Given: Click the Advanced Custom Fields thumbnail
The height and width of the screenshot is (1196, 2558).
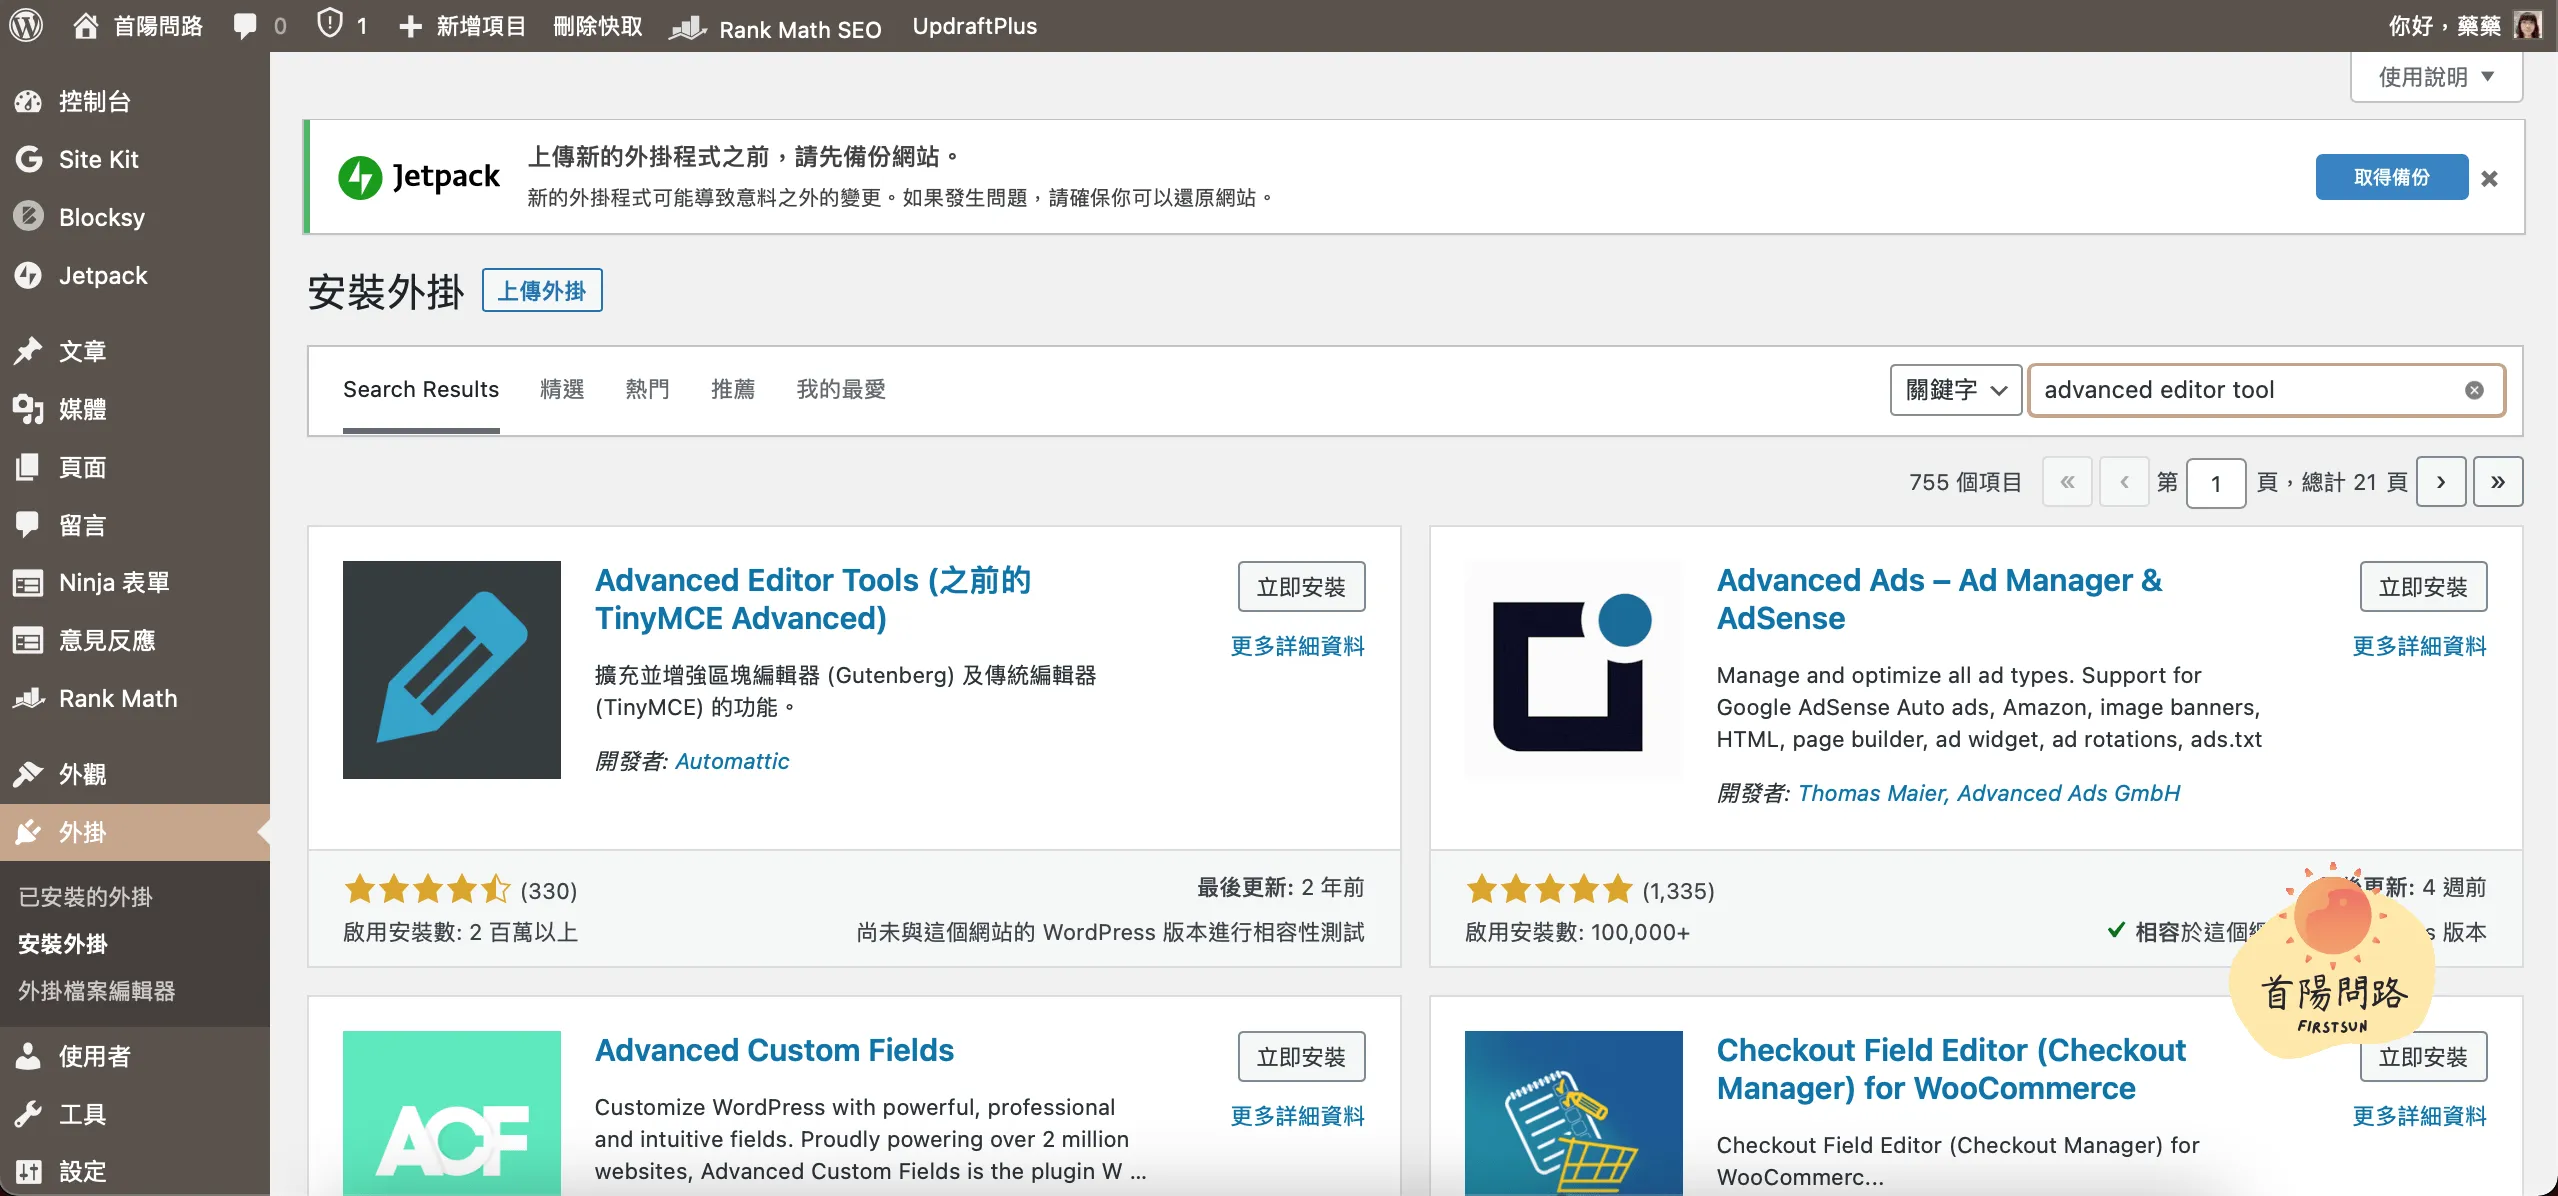Looking at the screenshot, I should tap(451, 1112).
